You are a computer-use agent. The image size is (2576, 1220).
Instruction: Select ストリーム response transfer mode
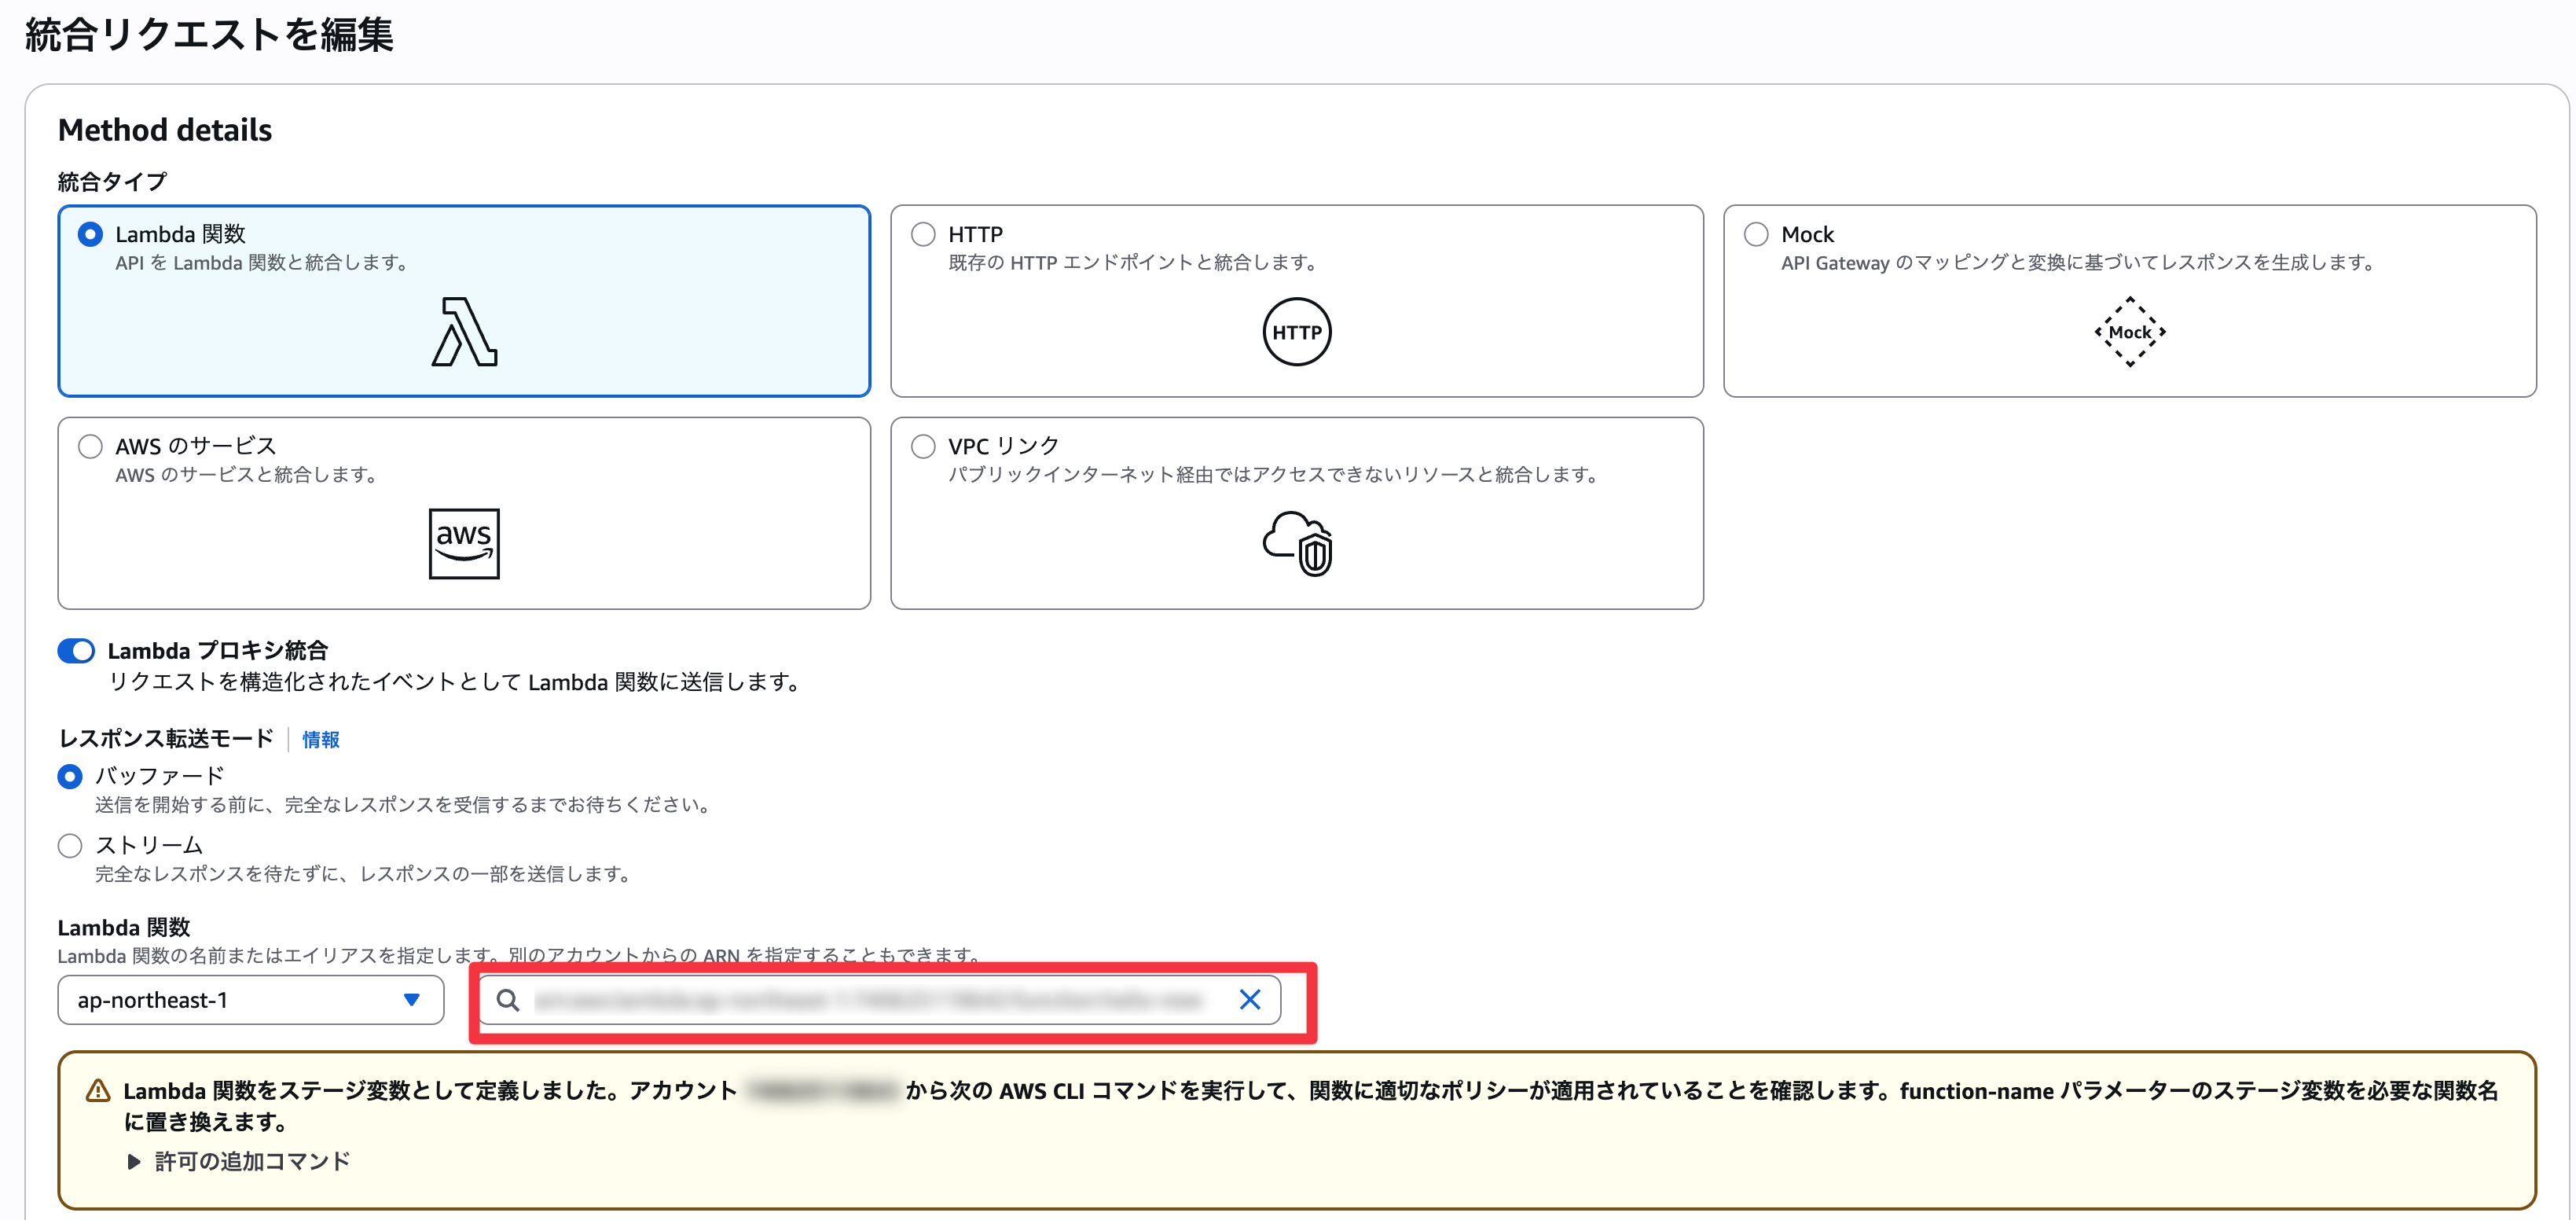[x=70, y=846]
